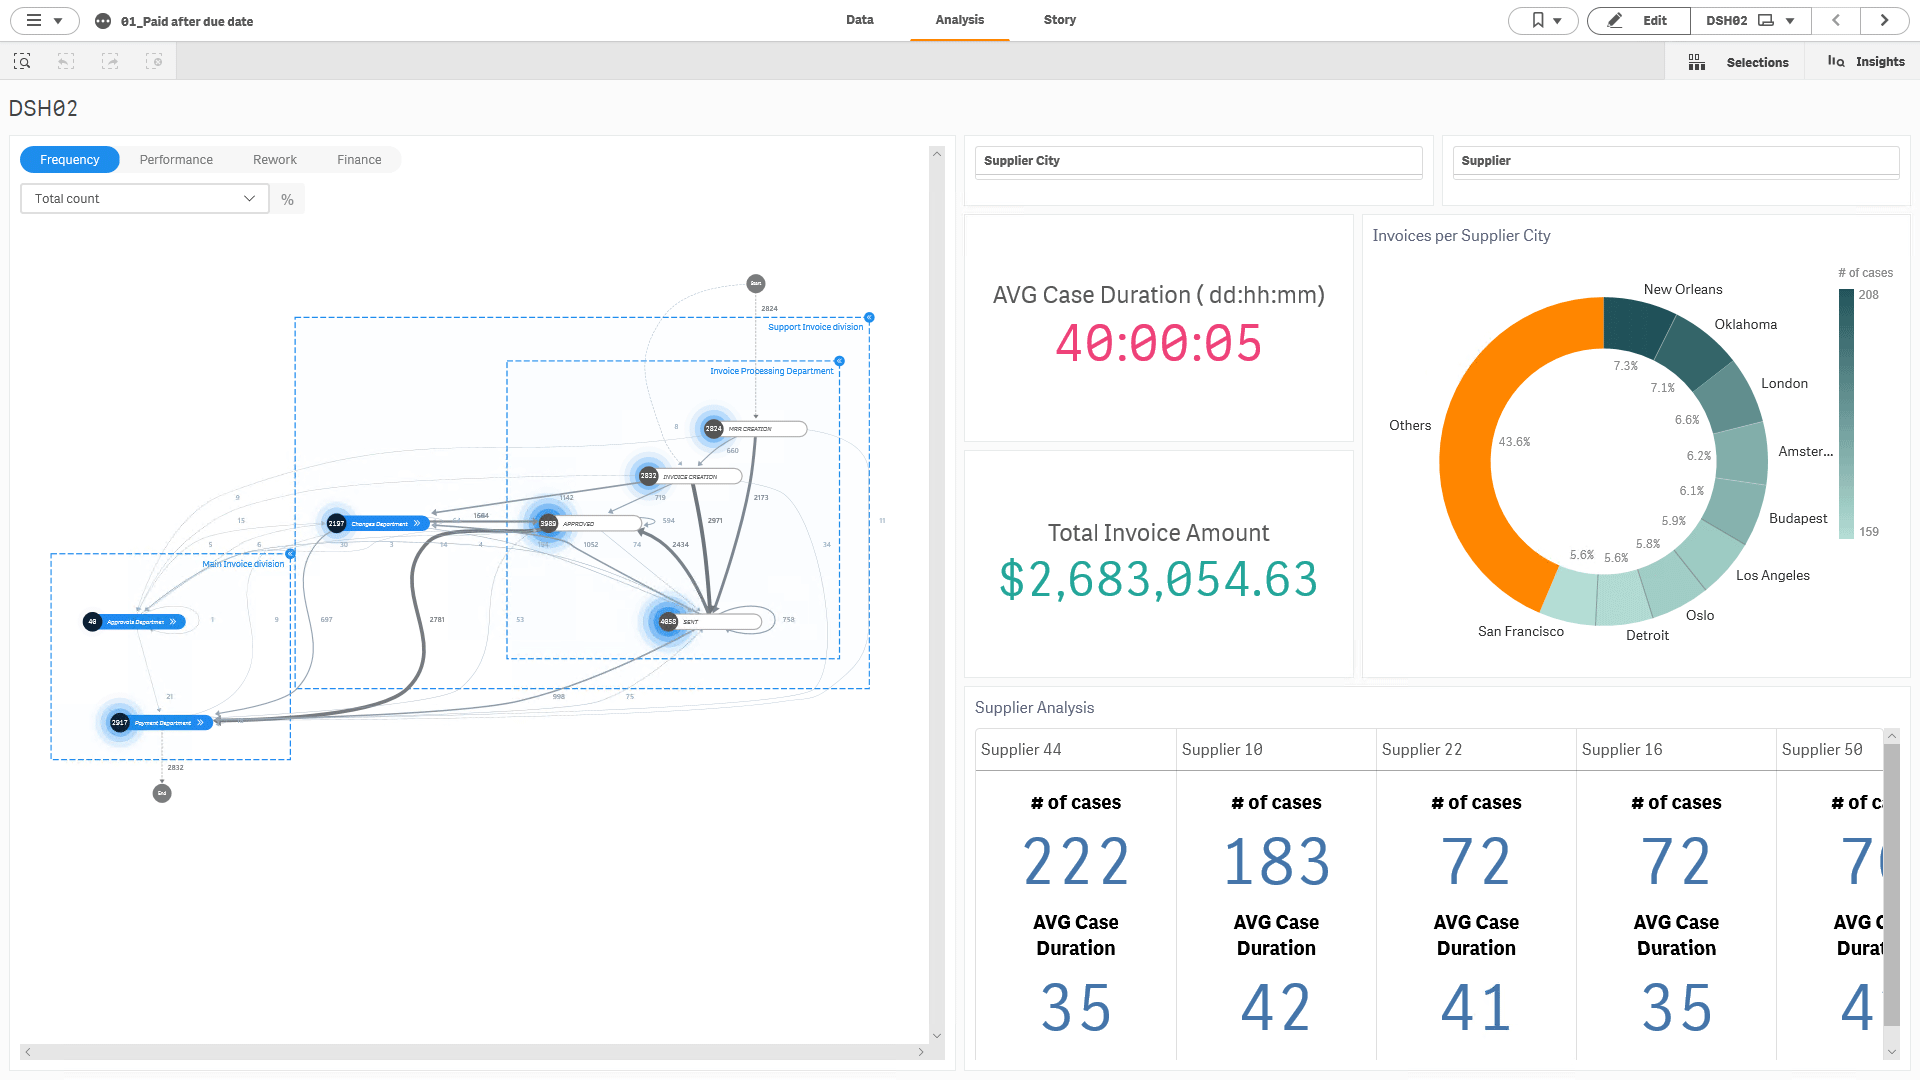Click the left arrow of horizontal process scrollbar
The width and height of the screenshot is (1920, 1080).
pyautogui.click(x=28, y=1052)
